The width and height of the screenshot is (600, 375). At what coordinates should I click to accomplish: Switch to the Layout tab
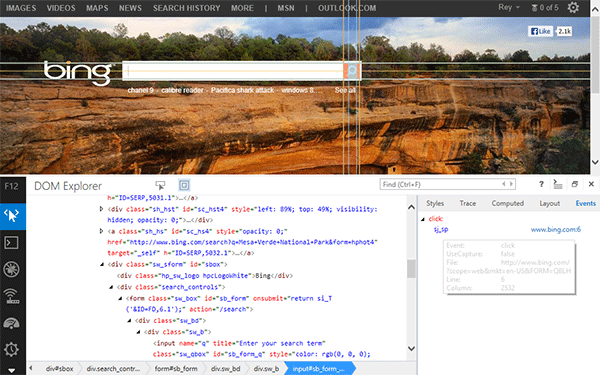pyautogui.click(x=549, y=203)
